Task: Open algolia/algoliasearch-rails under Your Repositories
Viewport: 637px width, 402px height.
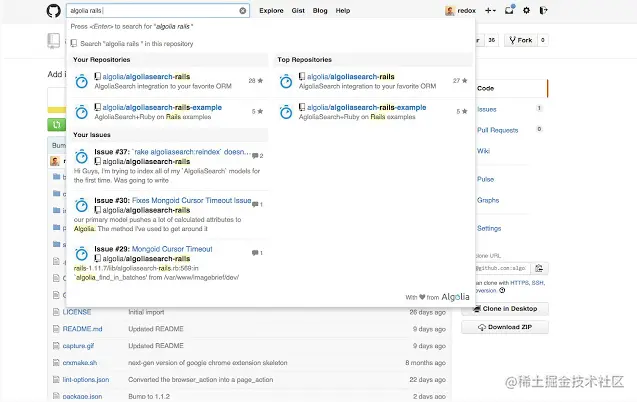Action: coord(146,76)
